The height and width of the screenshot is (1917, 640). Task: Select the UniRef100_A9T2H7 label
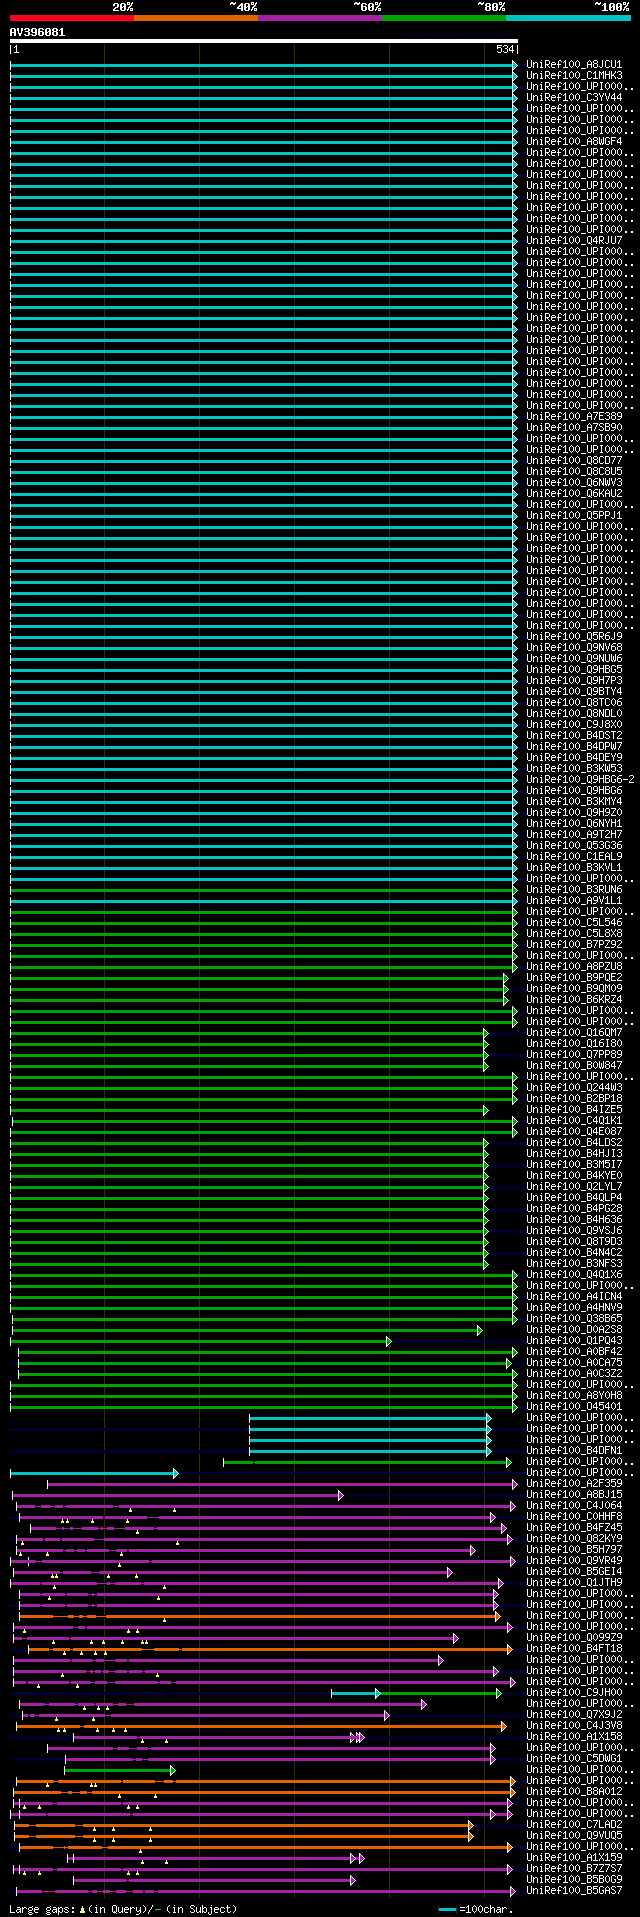(574, 834)
